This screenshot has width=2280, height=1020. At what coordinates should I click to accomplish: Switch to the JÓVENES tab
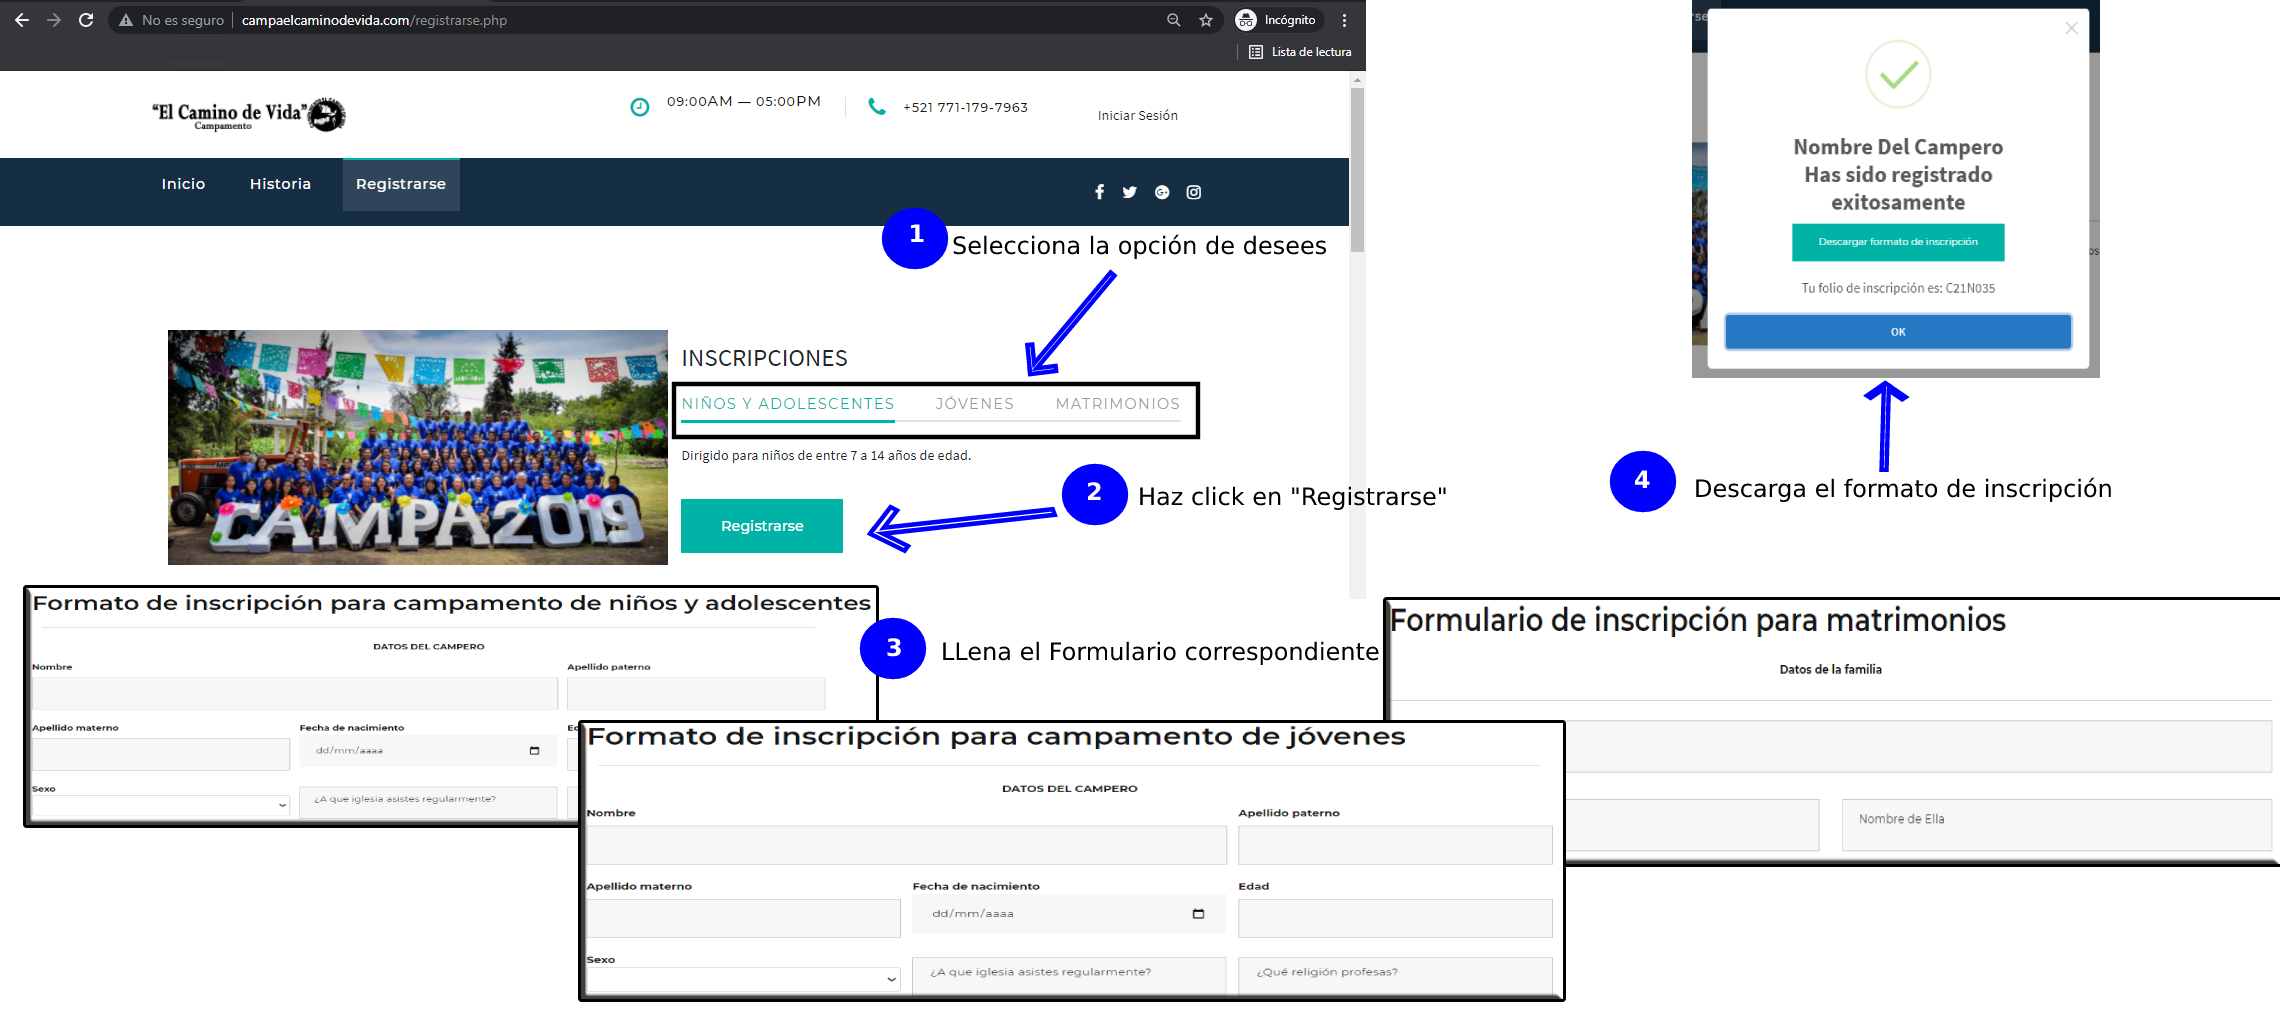[x=974, y=404]
